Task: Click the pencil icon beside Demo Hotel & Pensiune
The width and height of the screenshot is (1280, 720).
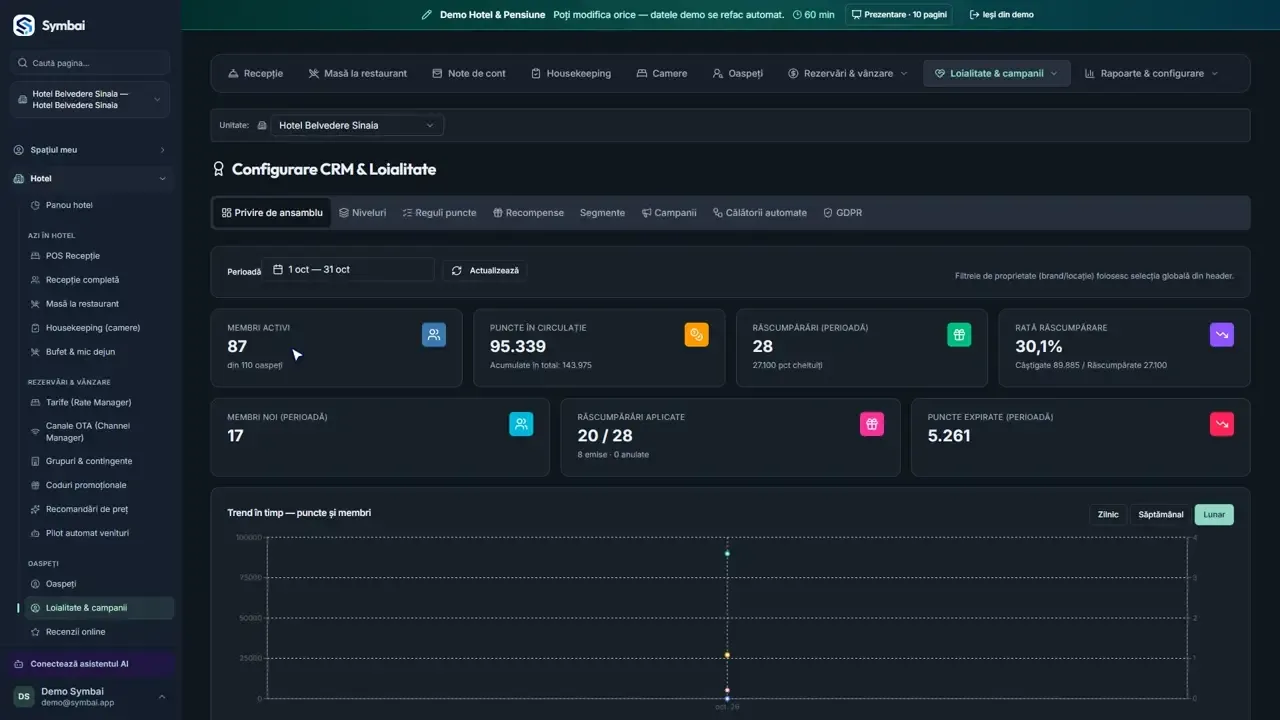Action: [x=427, y=15]
